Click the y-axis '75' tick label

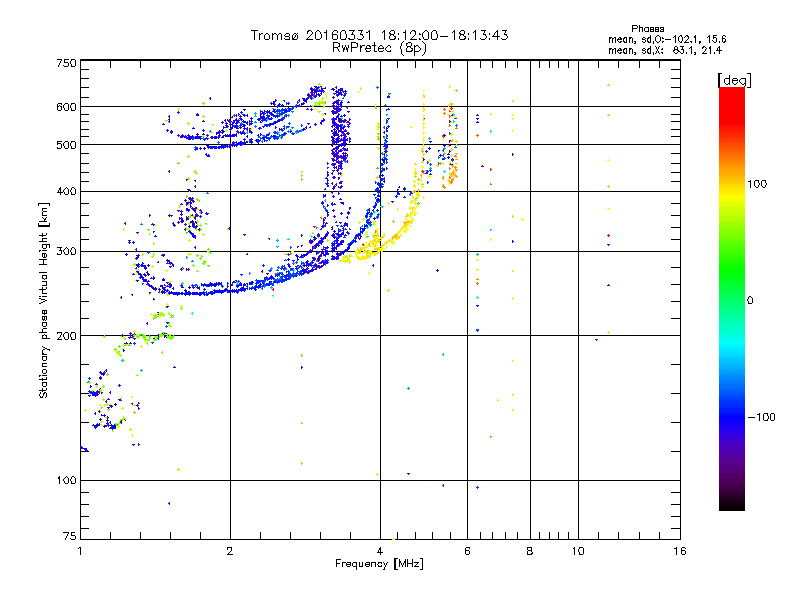coord(70,536)
